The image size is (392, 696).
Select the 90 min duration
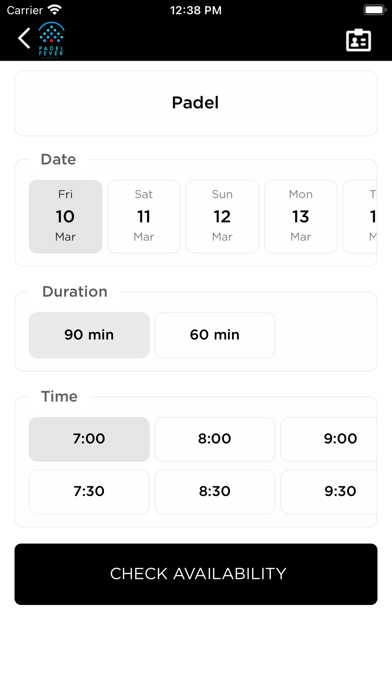point(89,335)
